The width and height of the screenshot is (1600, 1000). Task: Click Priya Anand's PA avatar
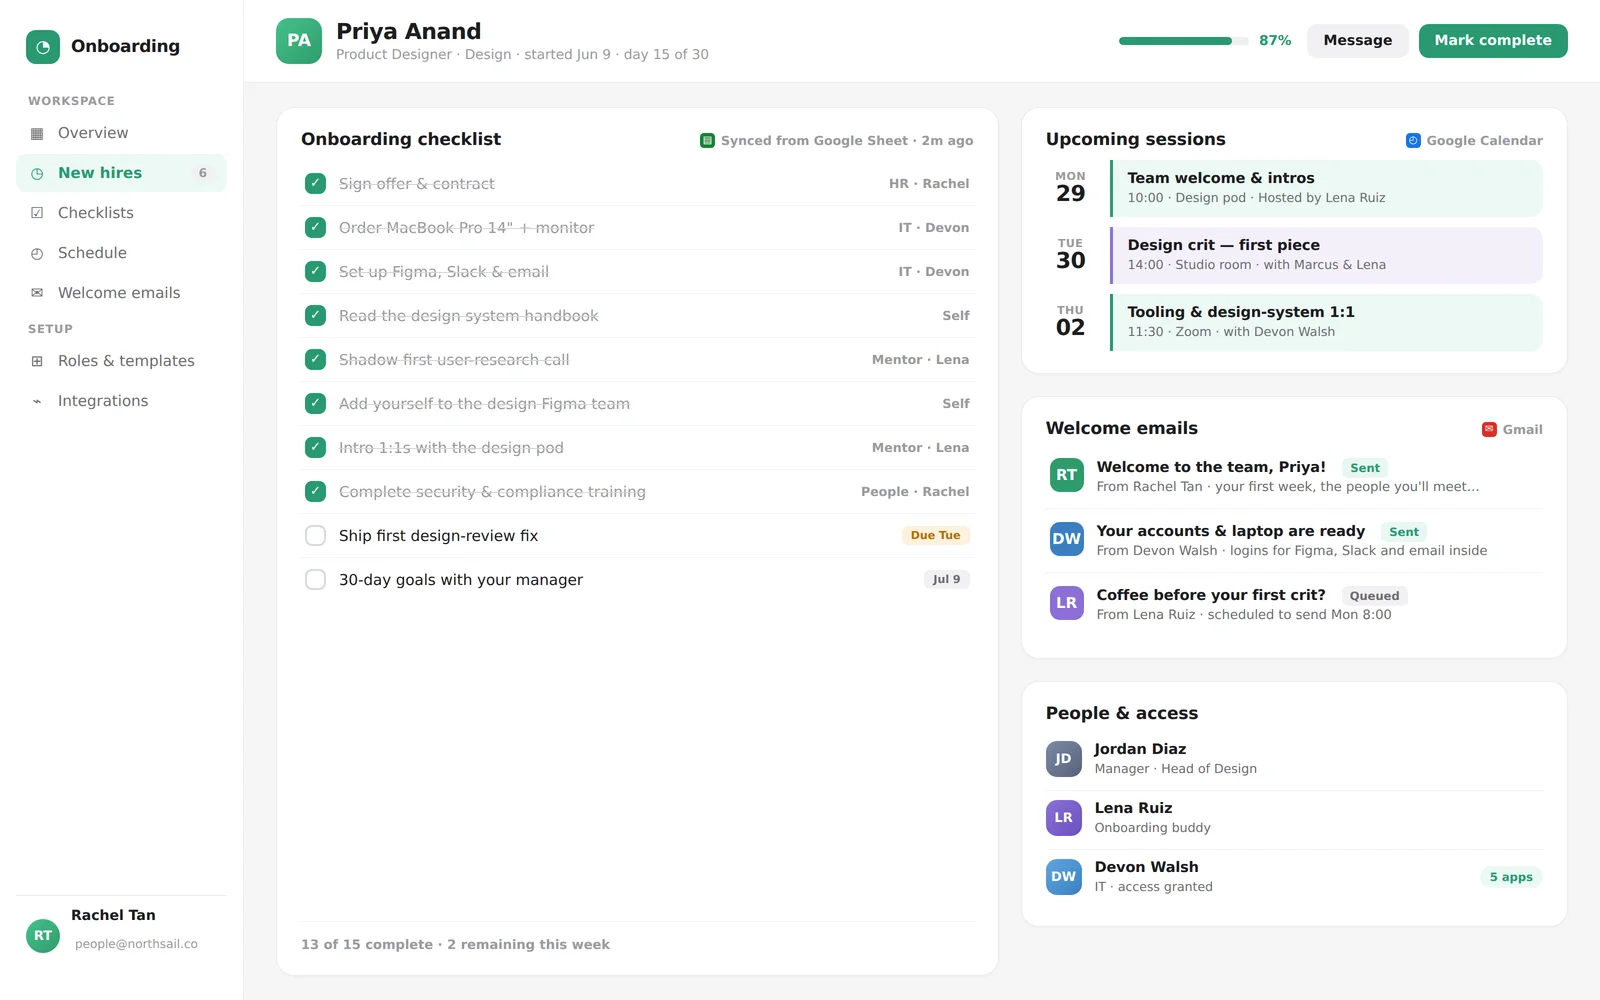pyautogui.click(x=299, y=41)
